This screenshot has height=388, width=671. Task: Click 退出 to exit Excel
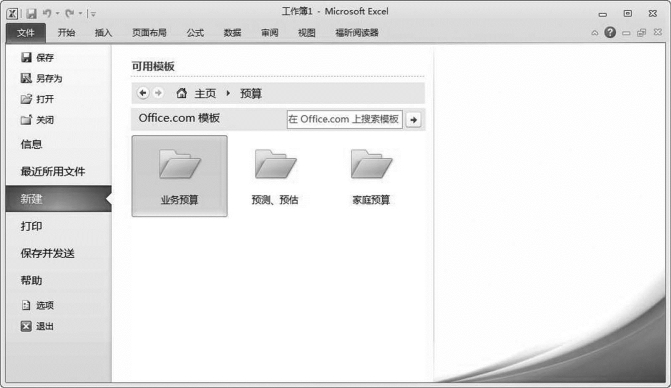[37, 326]
